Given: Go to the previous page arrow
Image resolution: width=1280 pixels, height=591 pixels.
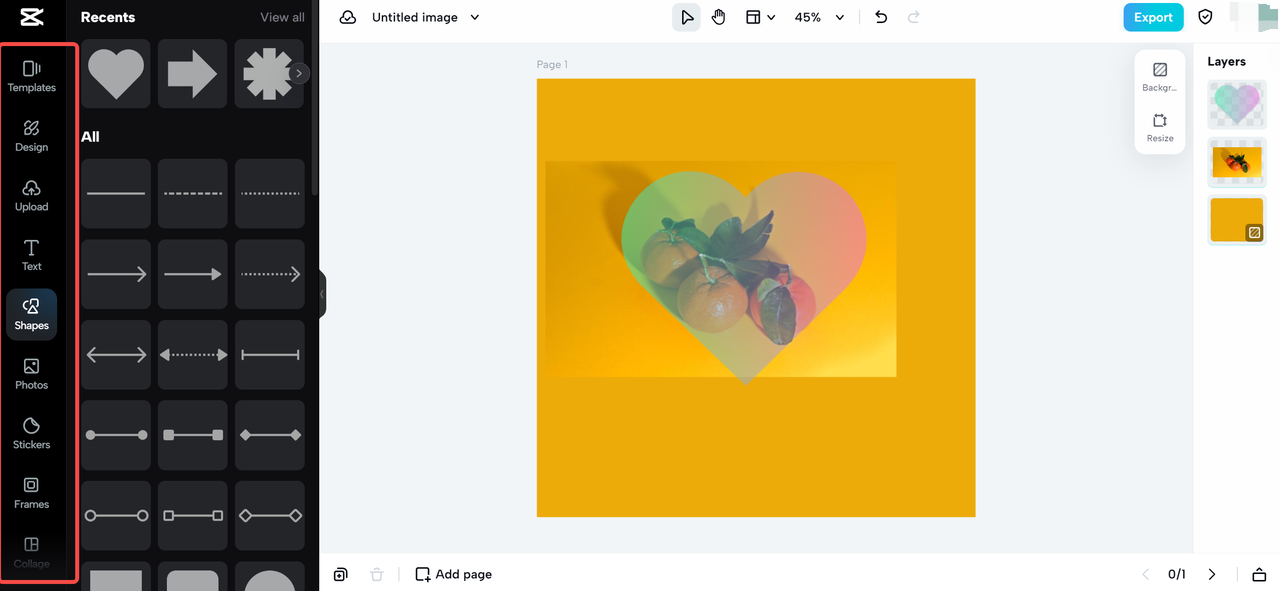Looking at the screenshot, I should click(x=1146, y=574).
